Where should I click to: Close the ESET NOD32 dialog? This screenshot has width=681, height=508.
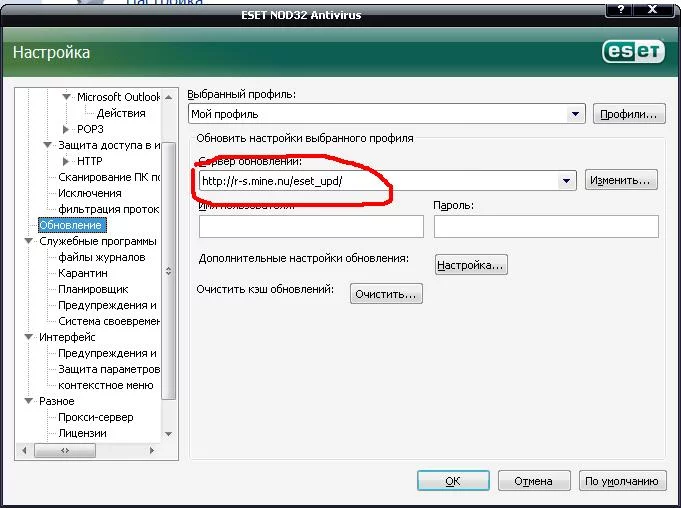coord(652,10)
